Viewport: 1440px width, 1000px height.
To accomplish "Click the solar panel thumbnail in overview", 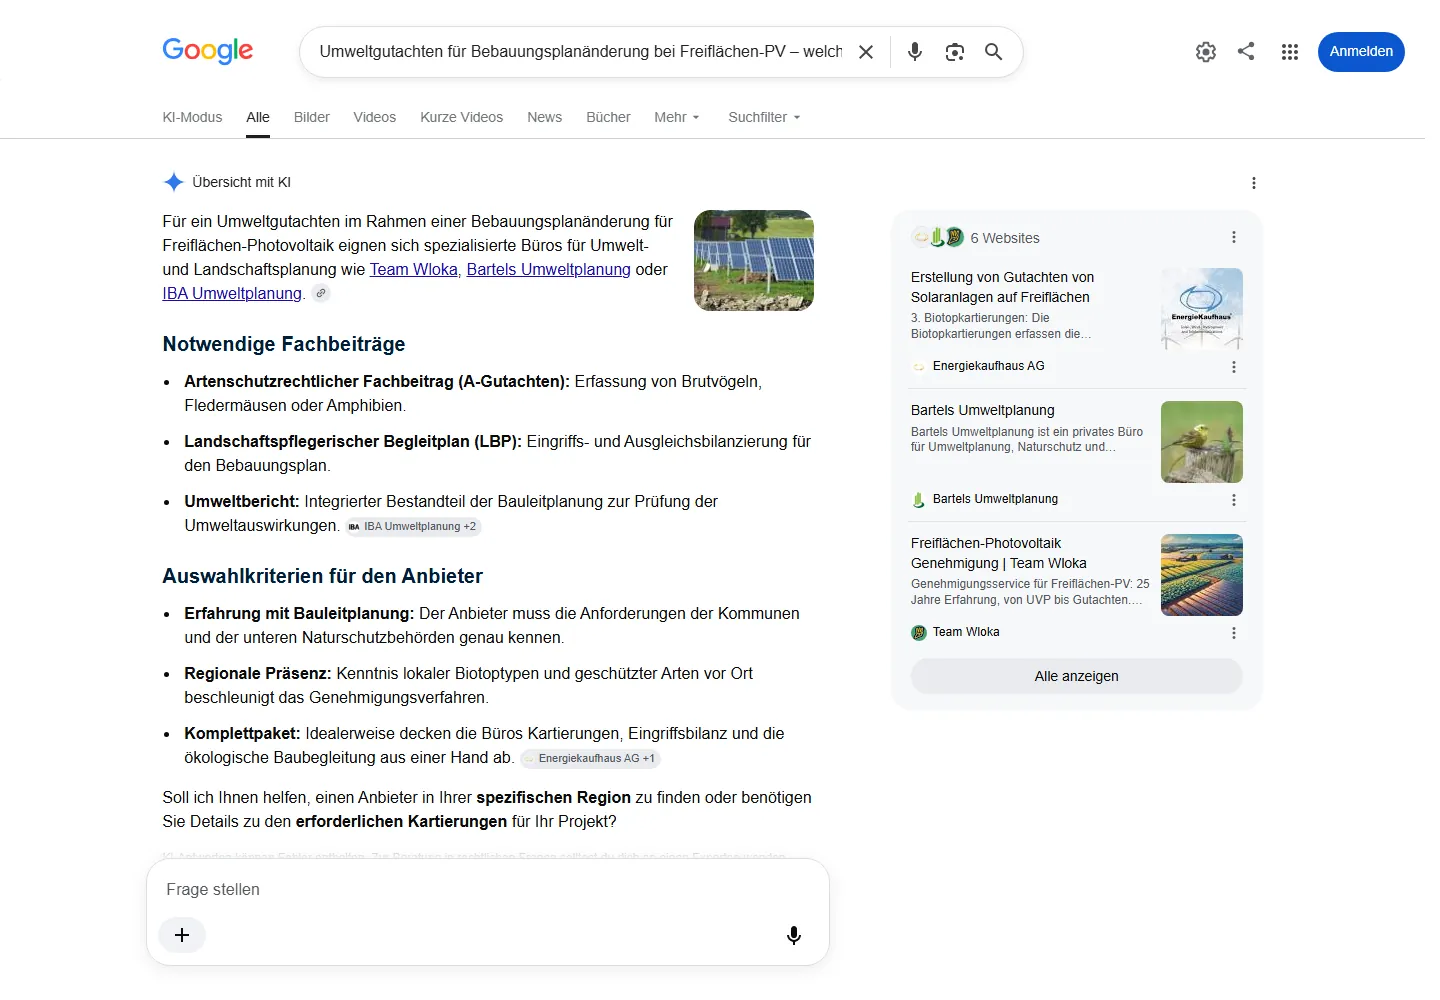I will tap(754, 260).
